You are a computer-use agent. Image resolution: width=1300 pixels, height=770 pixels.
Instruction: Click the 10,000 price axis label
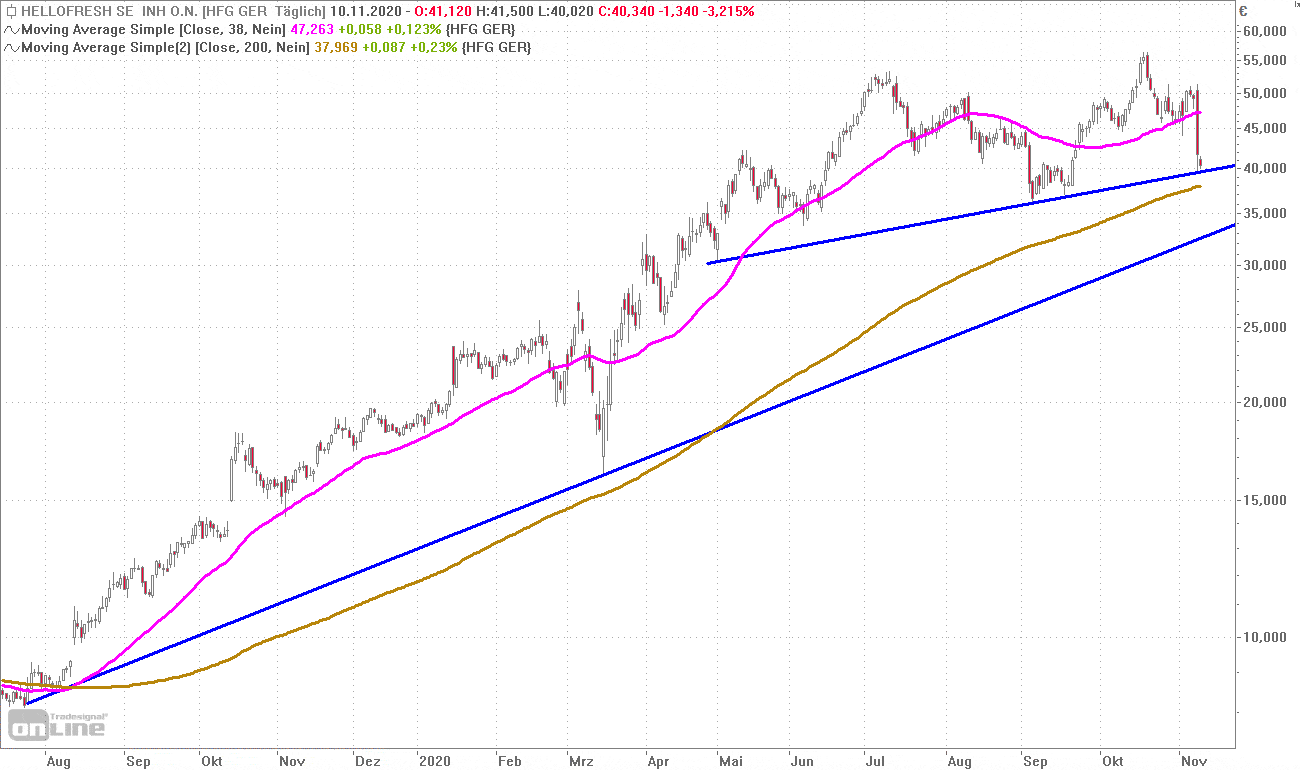tap(1266, 638)
